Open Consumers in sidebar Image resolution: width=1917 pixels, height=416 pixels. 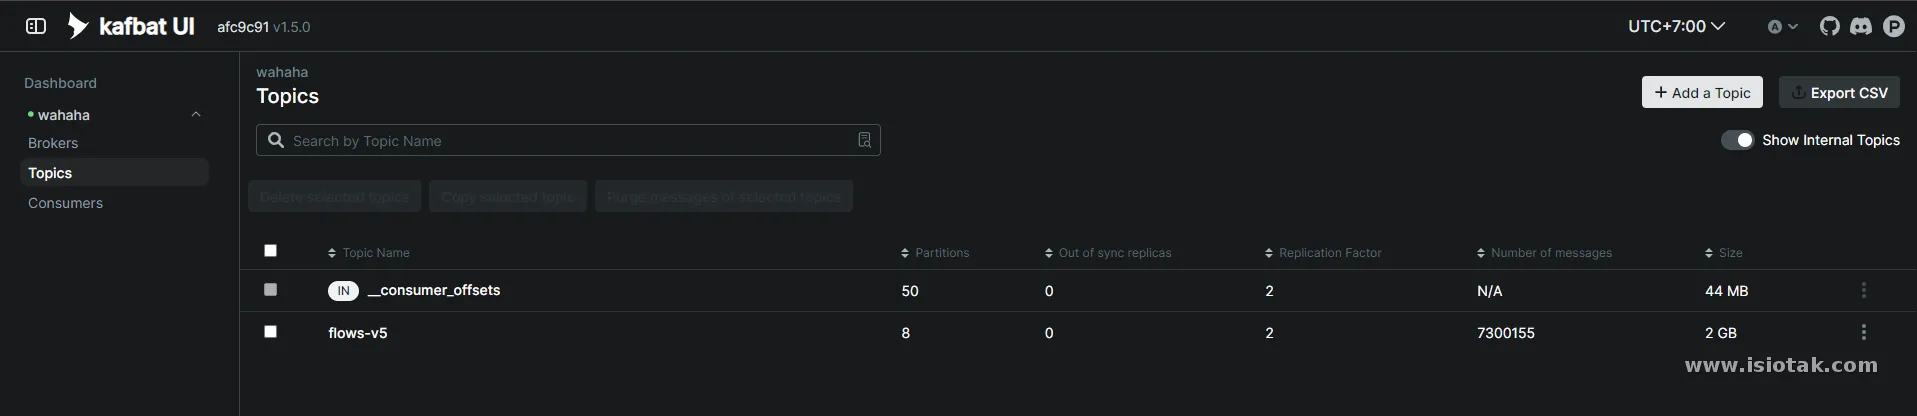click(65, 203)
